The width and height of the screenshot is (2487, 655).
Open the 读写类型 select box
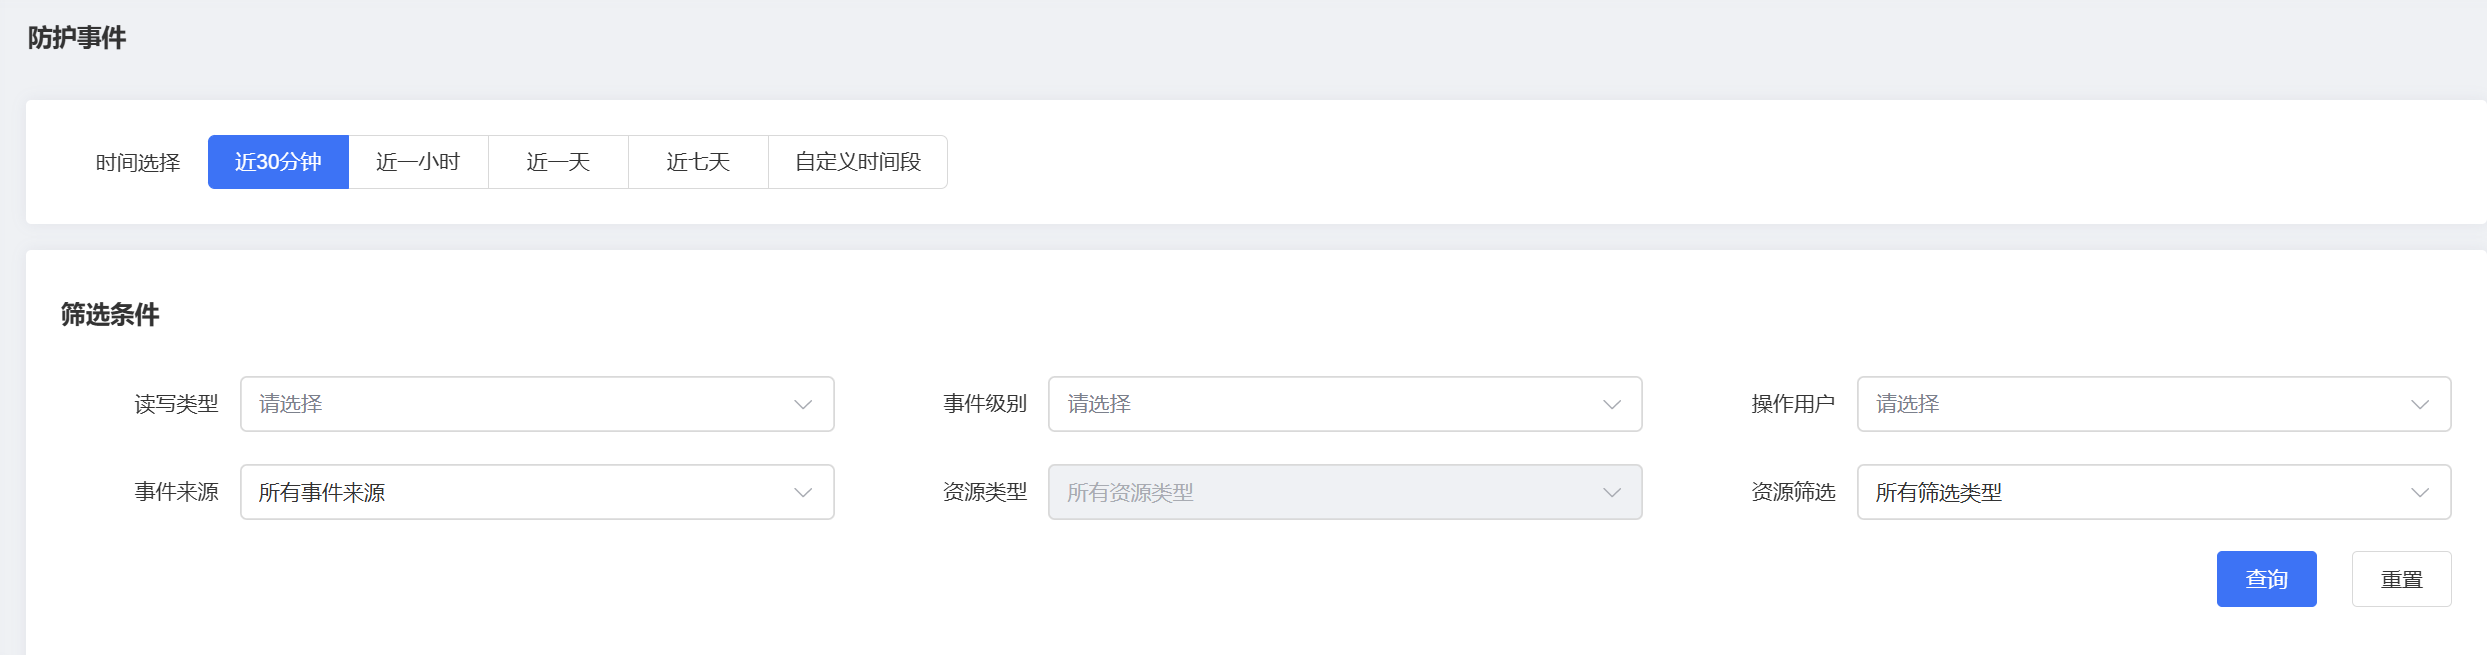(520, 404)
